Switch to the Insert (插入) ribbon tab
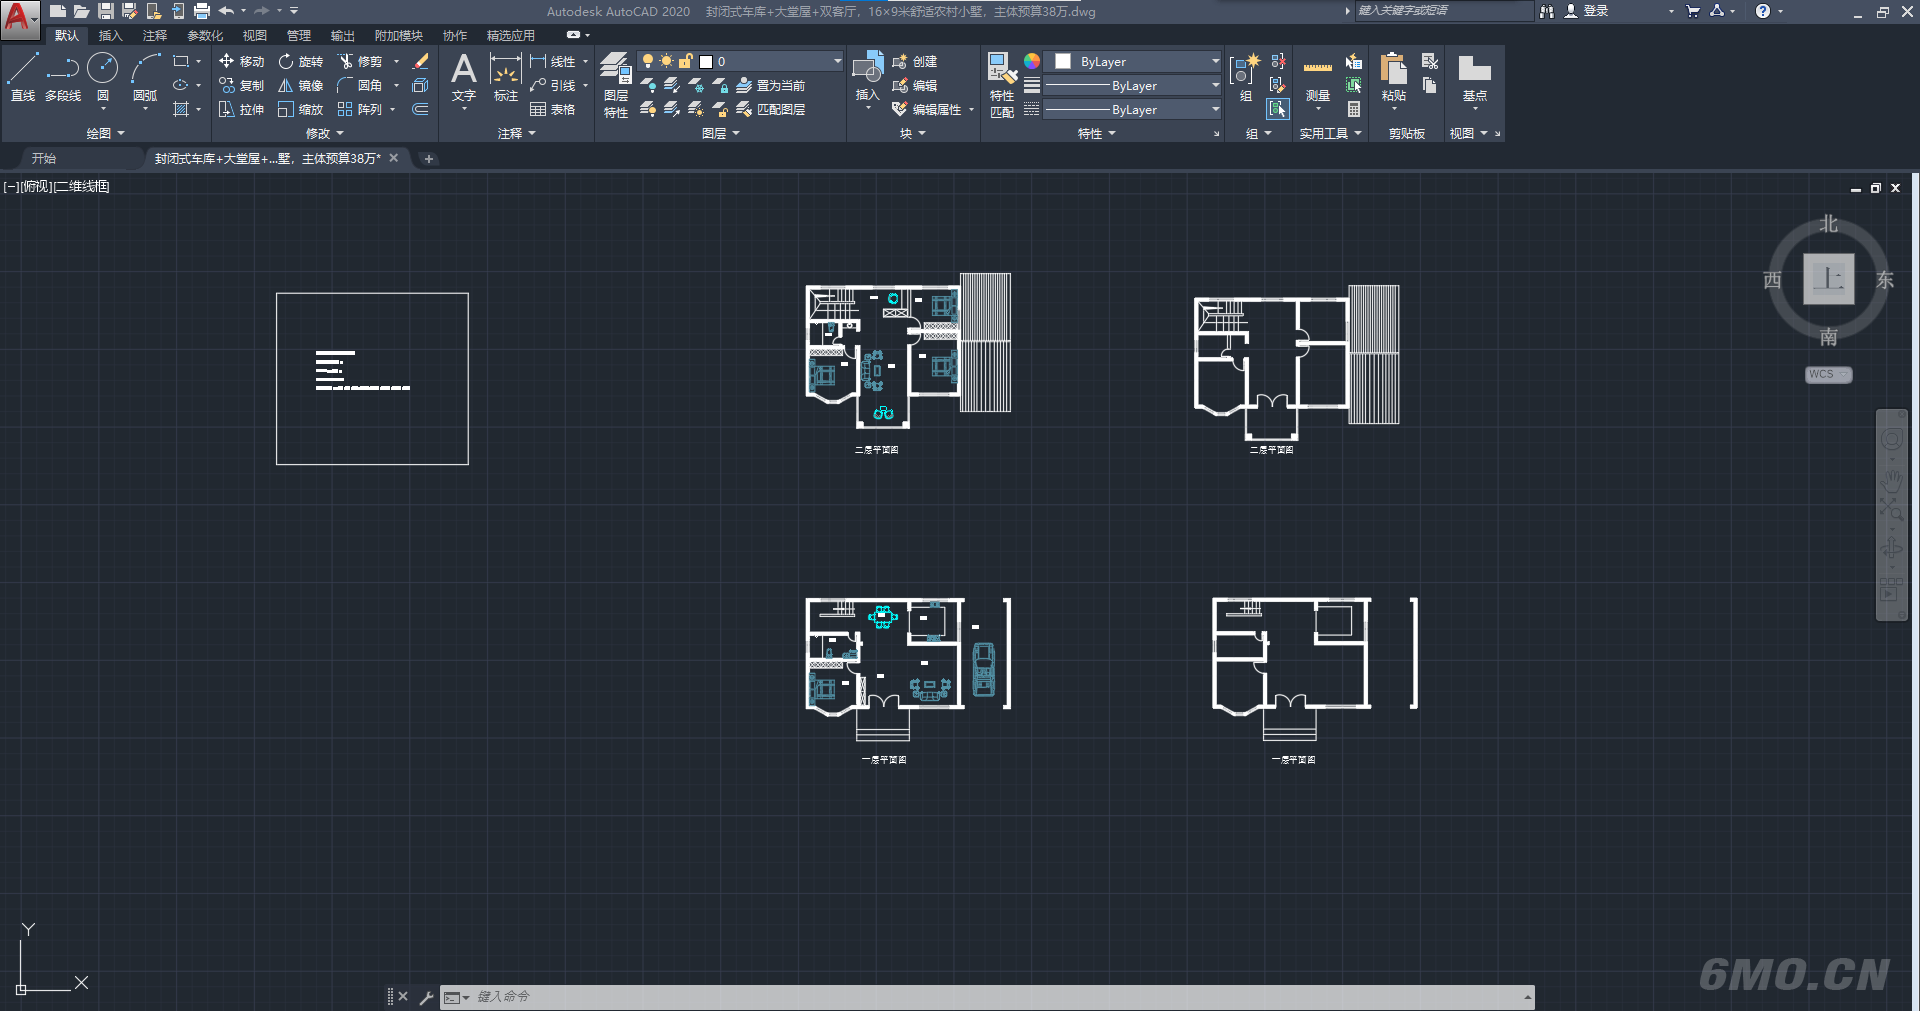Image resolution: width=1920 pixels, height=1011 pixels. click(110, 35)
